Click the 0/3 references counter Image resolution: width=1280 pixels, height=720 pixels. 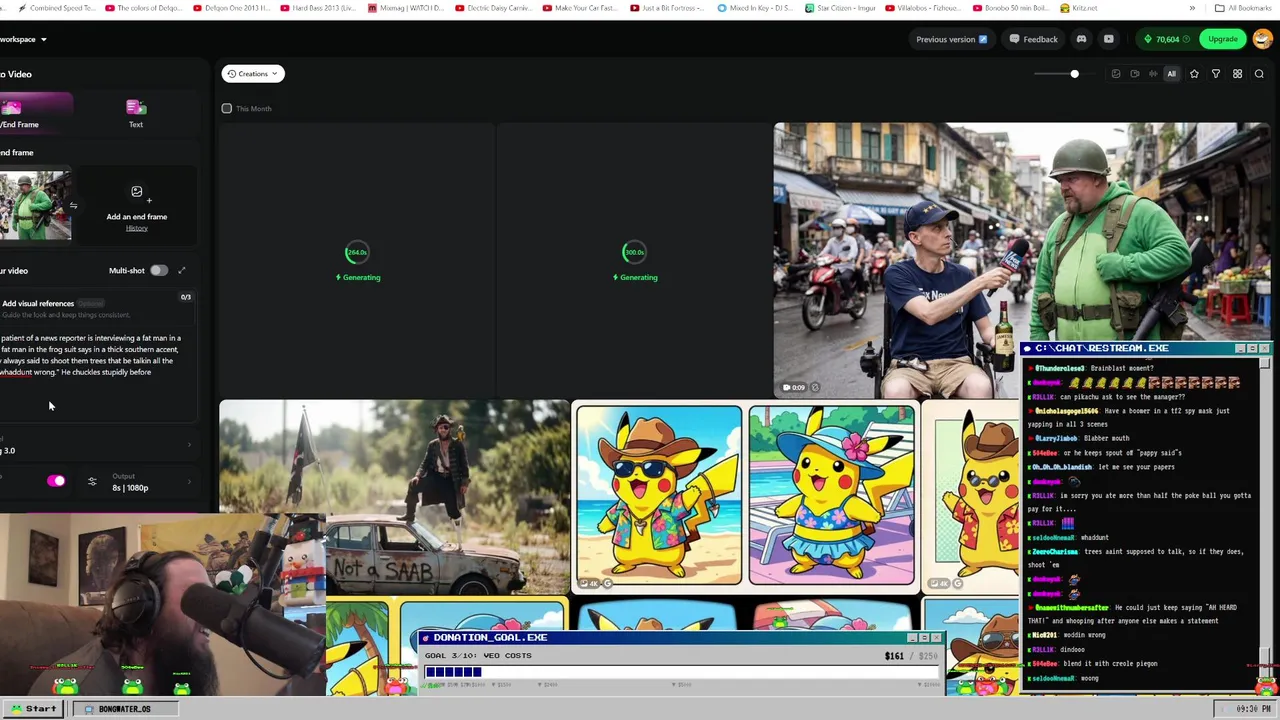tap(185, 297)
